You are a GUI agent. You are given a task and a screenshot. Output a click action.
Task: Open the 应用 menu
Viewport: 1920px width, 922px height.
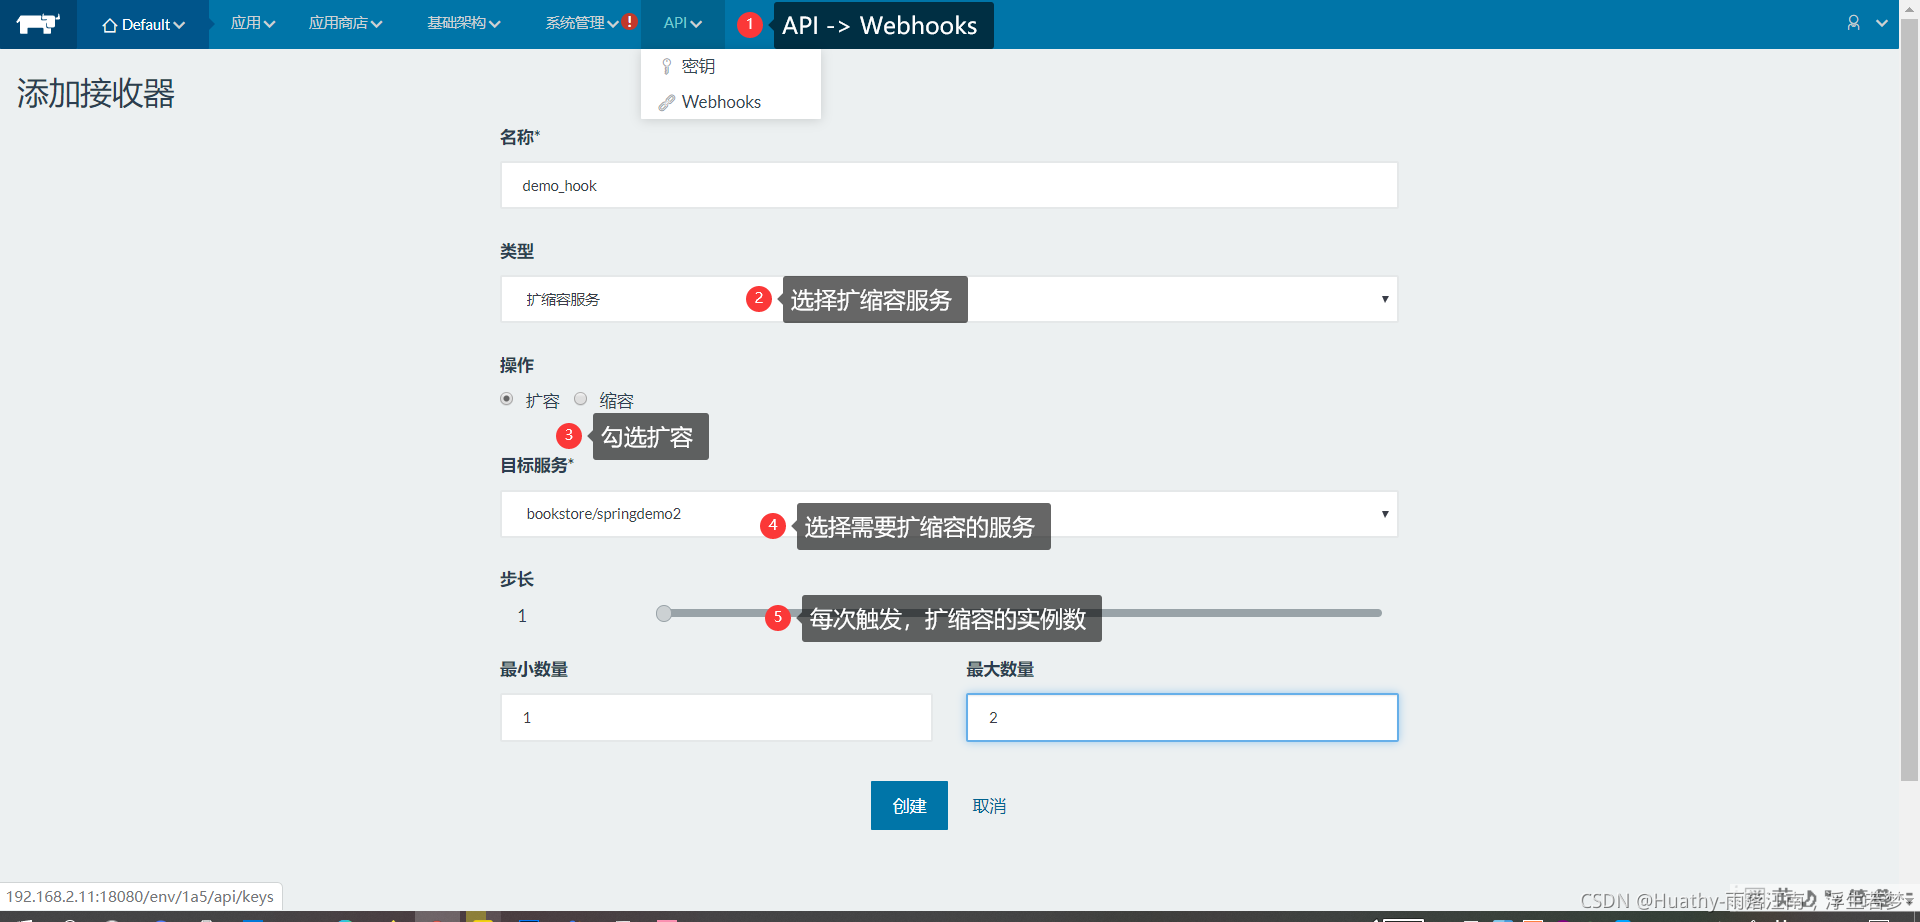(x=252, y=23)
